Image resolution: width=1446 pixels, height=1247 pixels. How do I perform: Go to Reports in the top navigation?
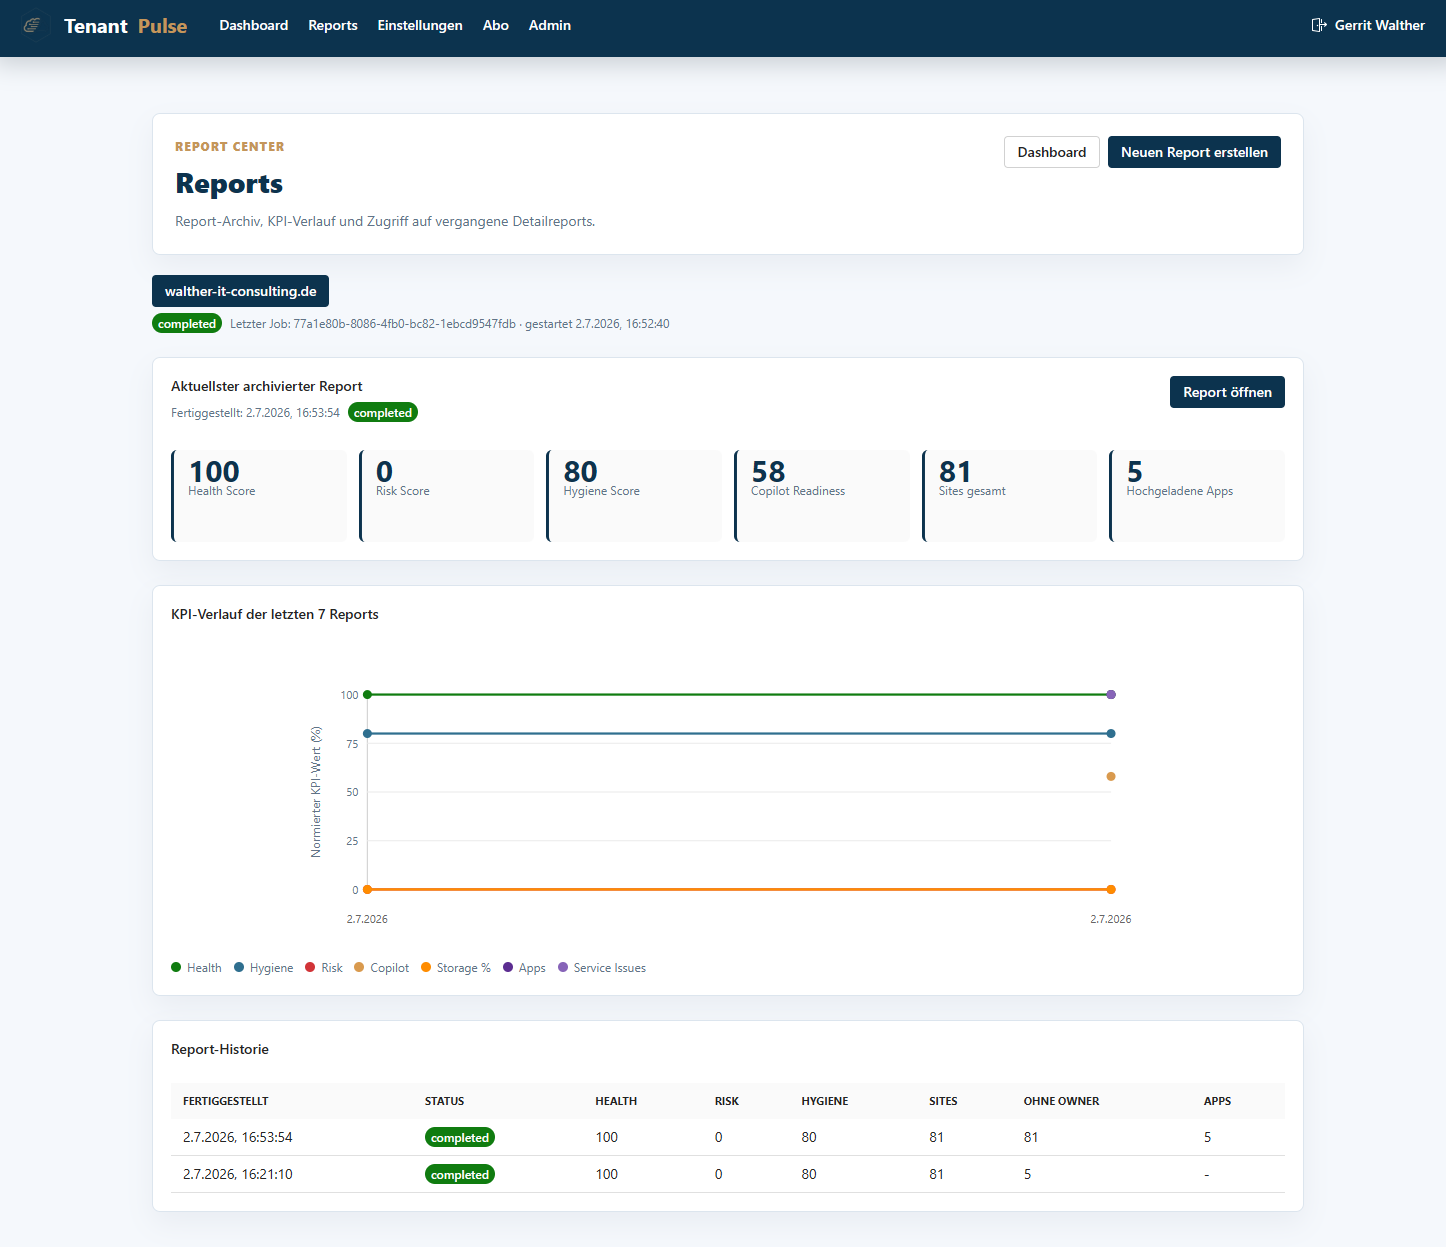click(333, 25)
